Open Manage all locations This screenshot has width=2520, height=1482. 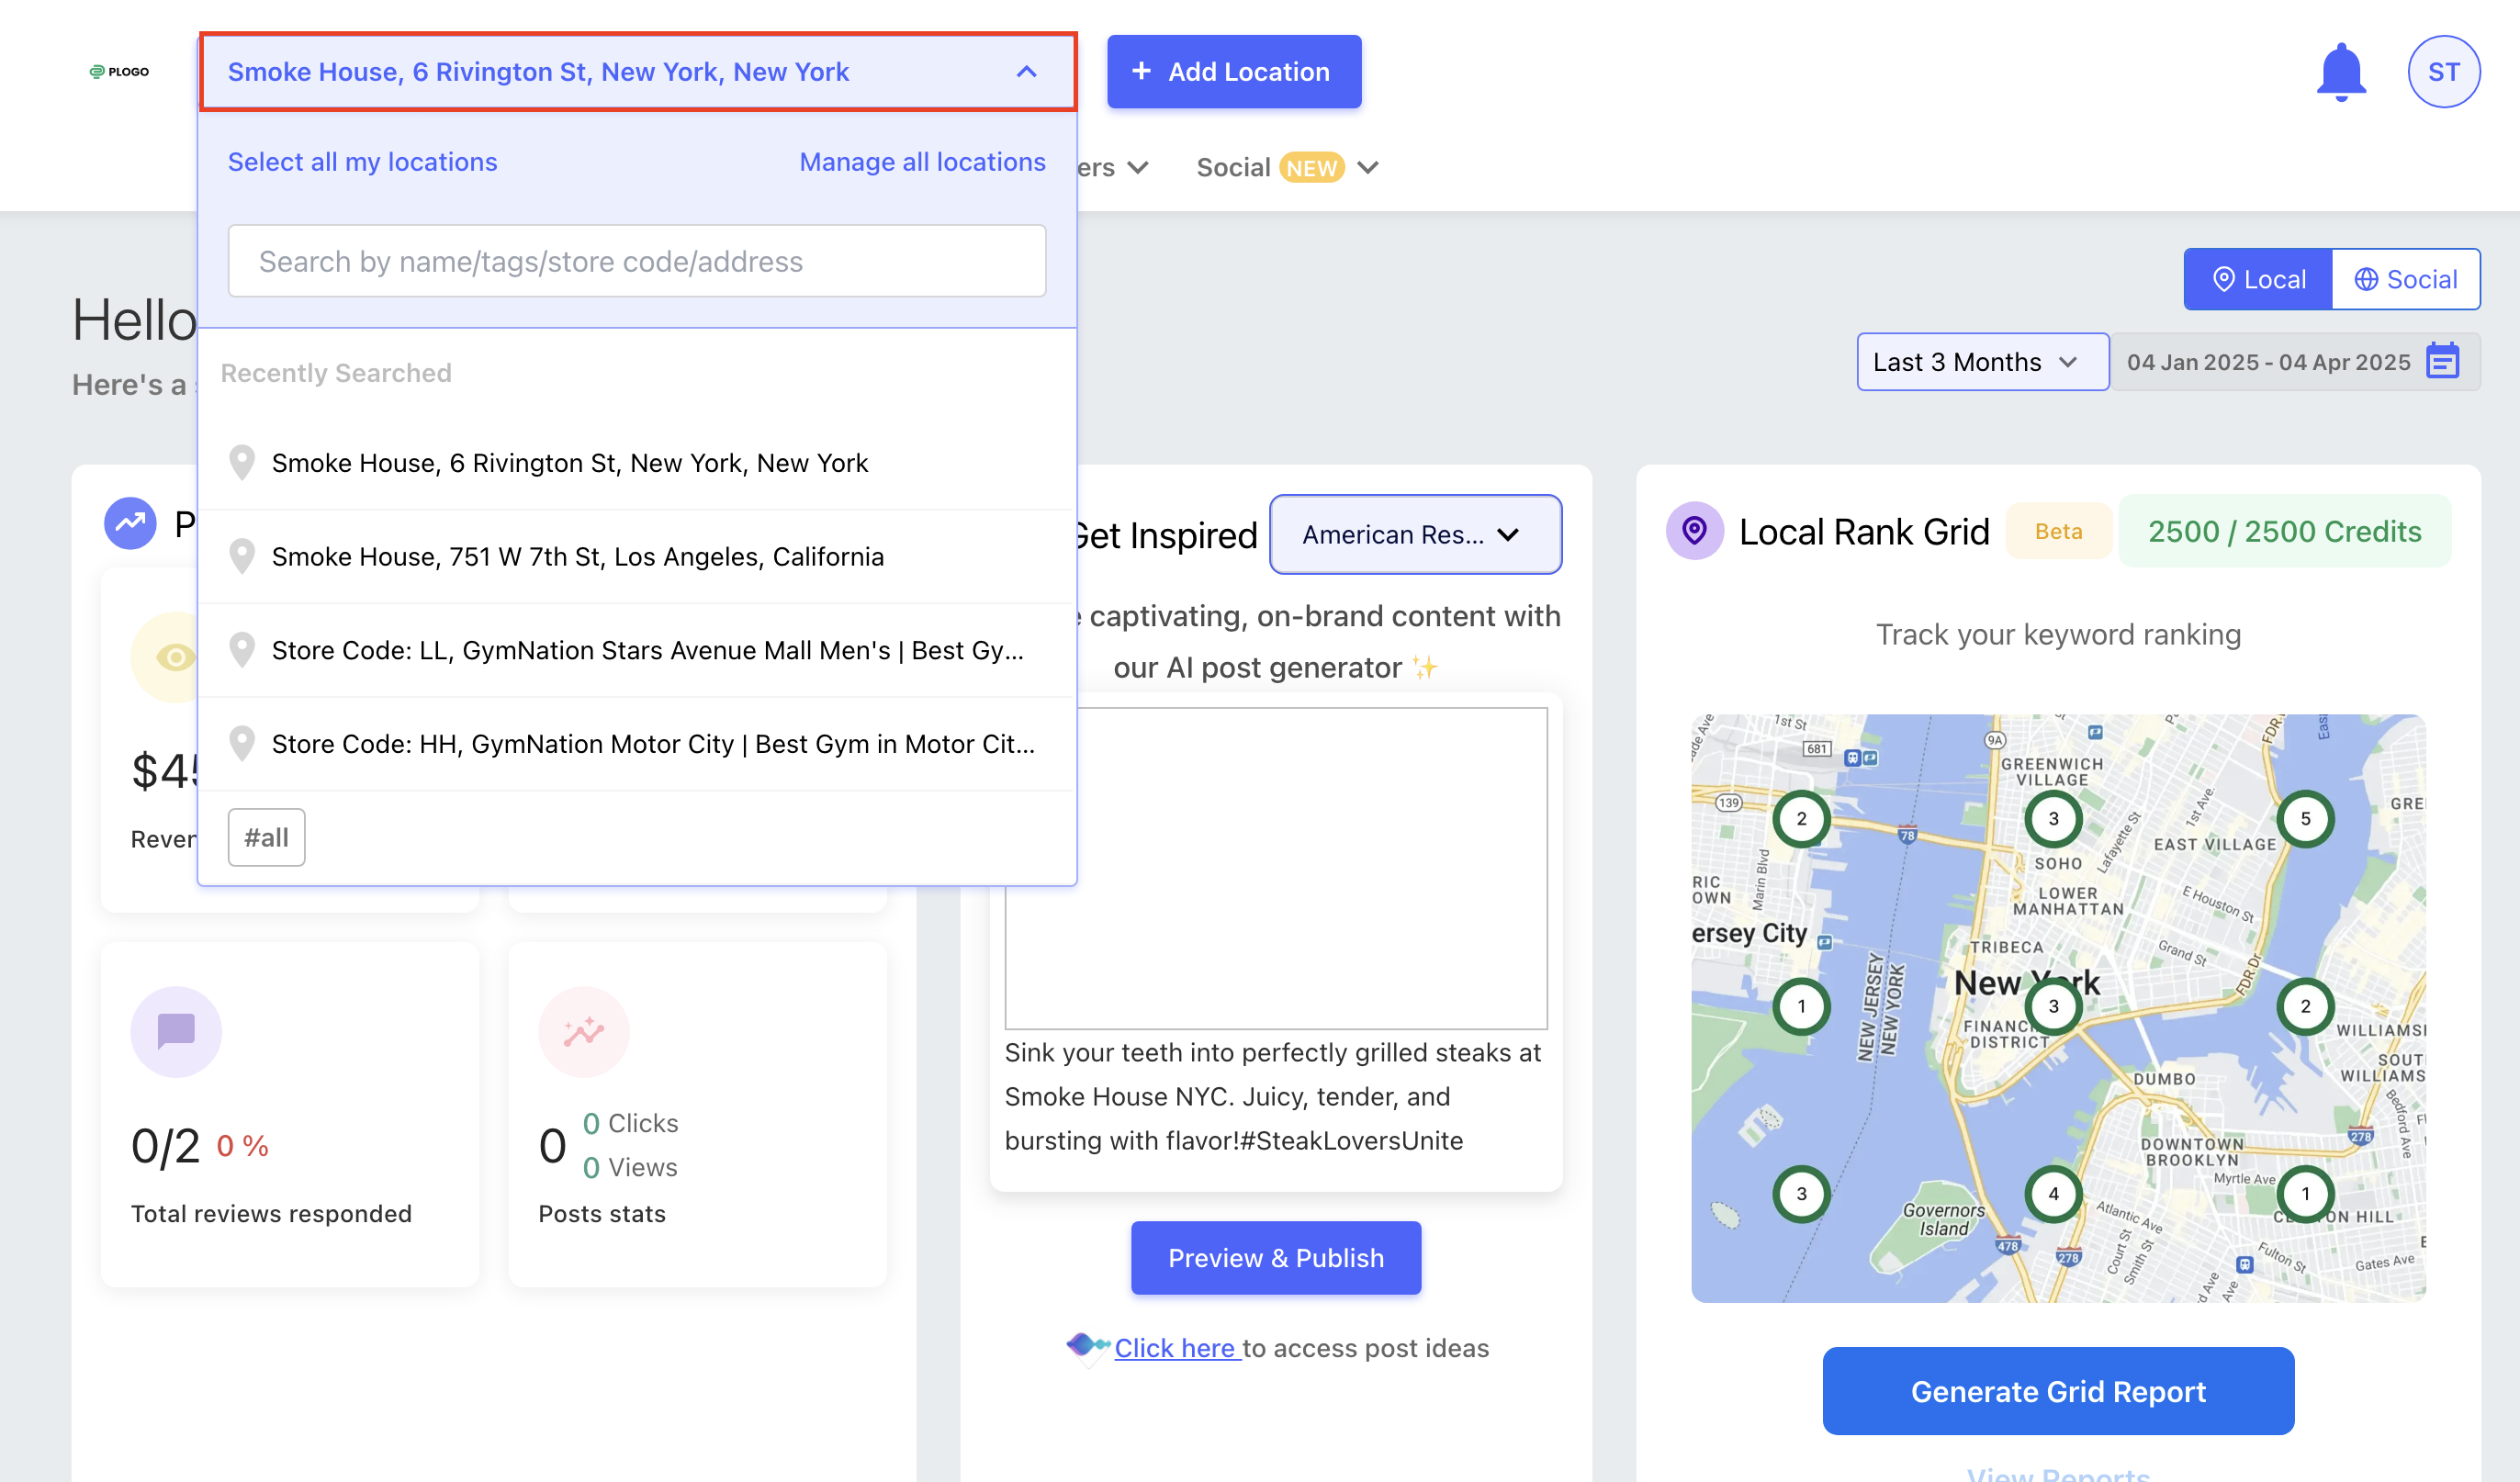[x=922, y=162]
